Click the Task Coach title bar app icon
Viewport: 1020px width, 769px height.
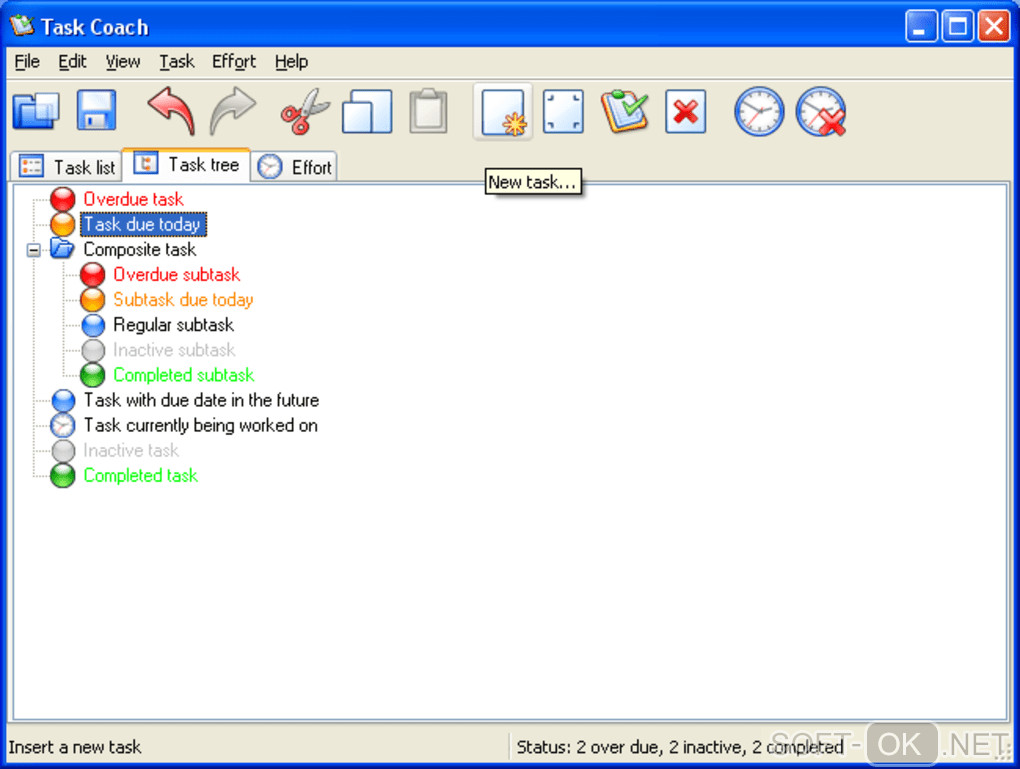tap(22, 26)
